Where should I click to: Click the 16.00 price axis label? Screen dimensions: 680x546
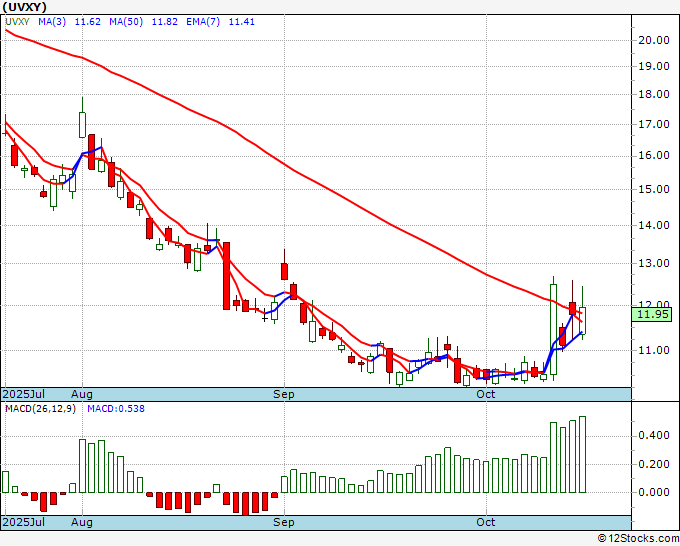(654, 156)
